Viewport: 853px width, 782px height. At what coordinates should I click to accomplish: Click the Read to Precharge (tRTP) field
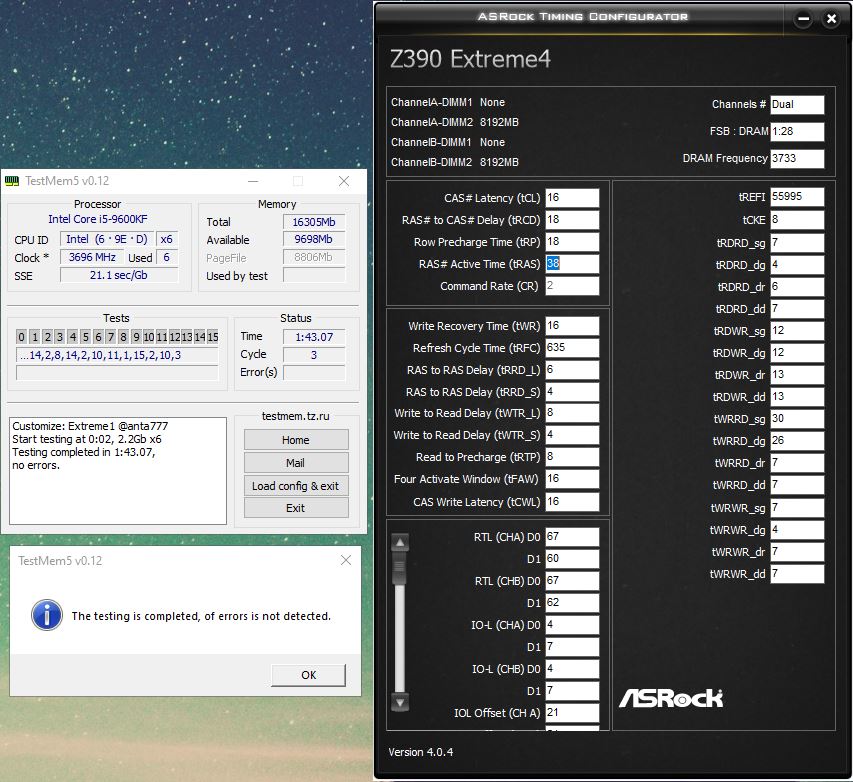pos(572,457)
